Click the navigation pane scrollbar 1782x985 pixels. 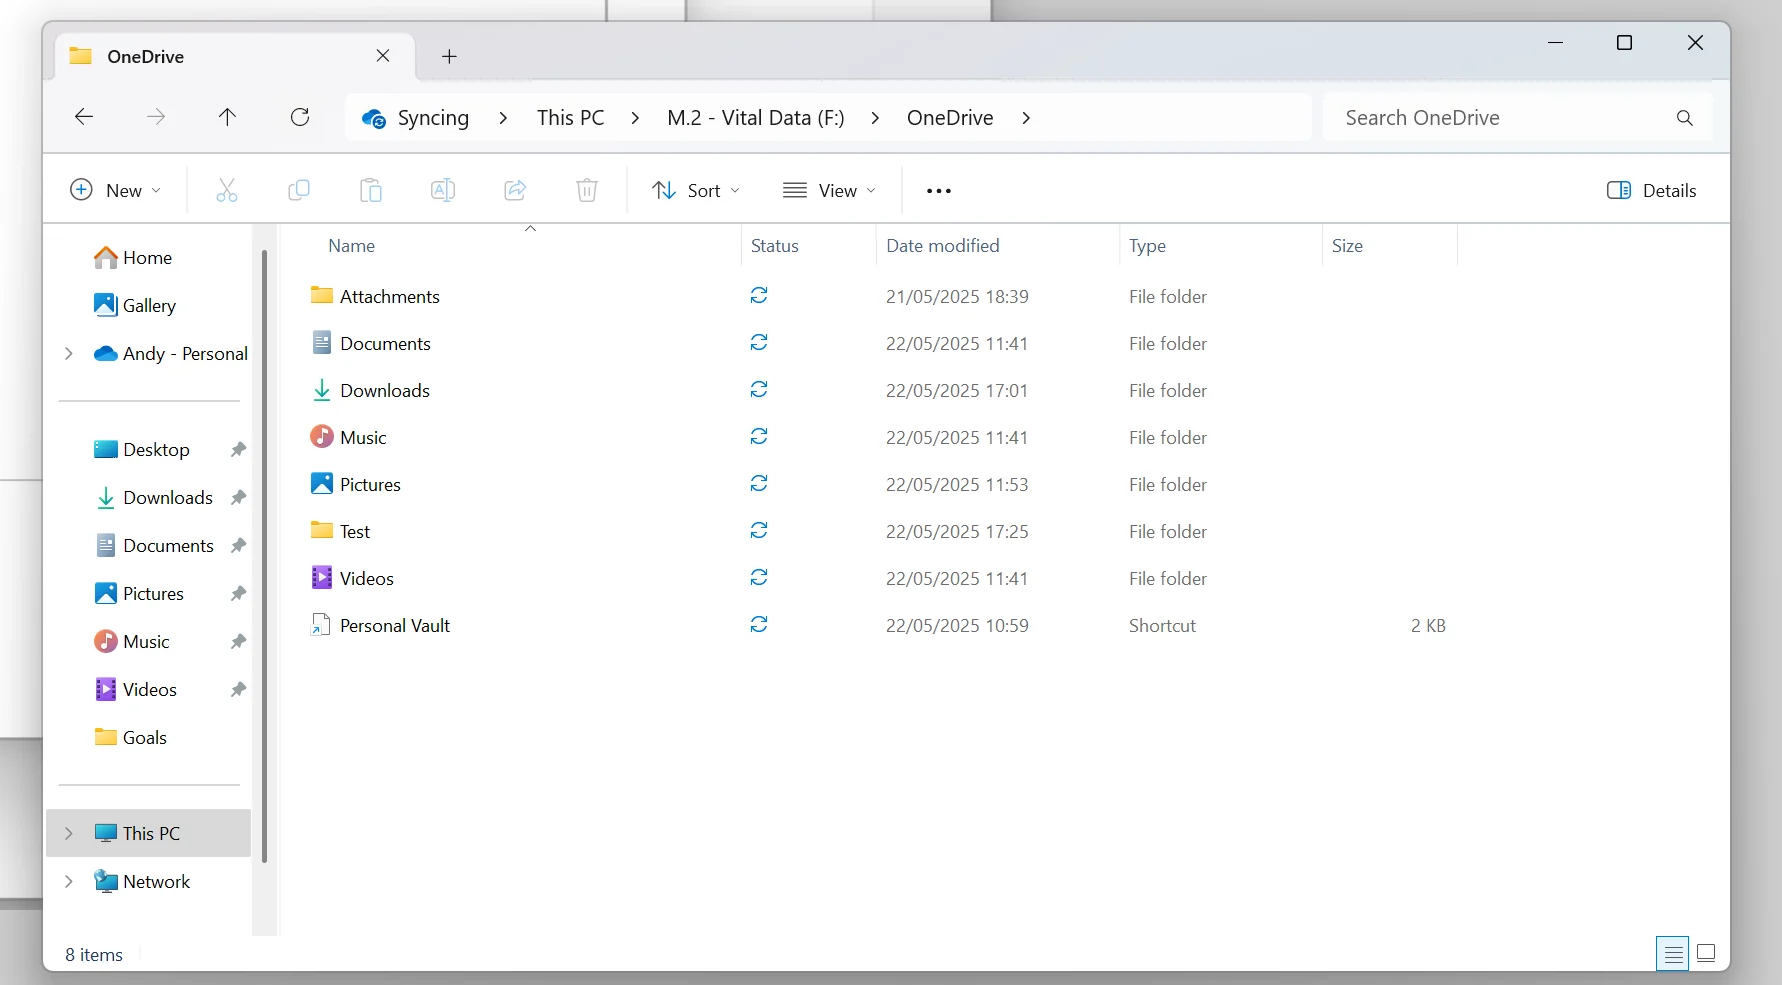click(x=265, y=556)
